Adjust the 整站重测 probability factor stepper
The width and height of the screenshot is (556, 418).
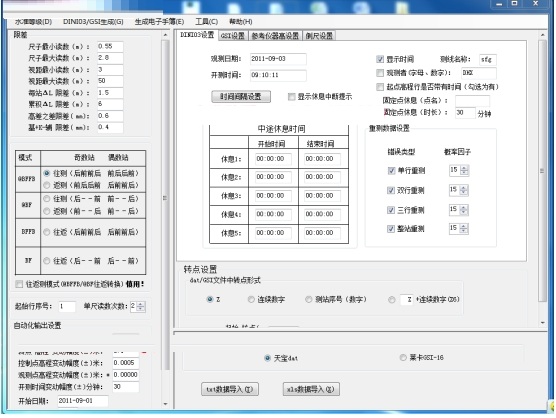(x=464, y=228)
